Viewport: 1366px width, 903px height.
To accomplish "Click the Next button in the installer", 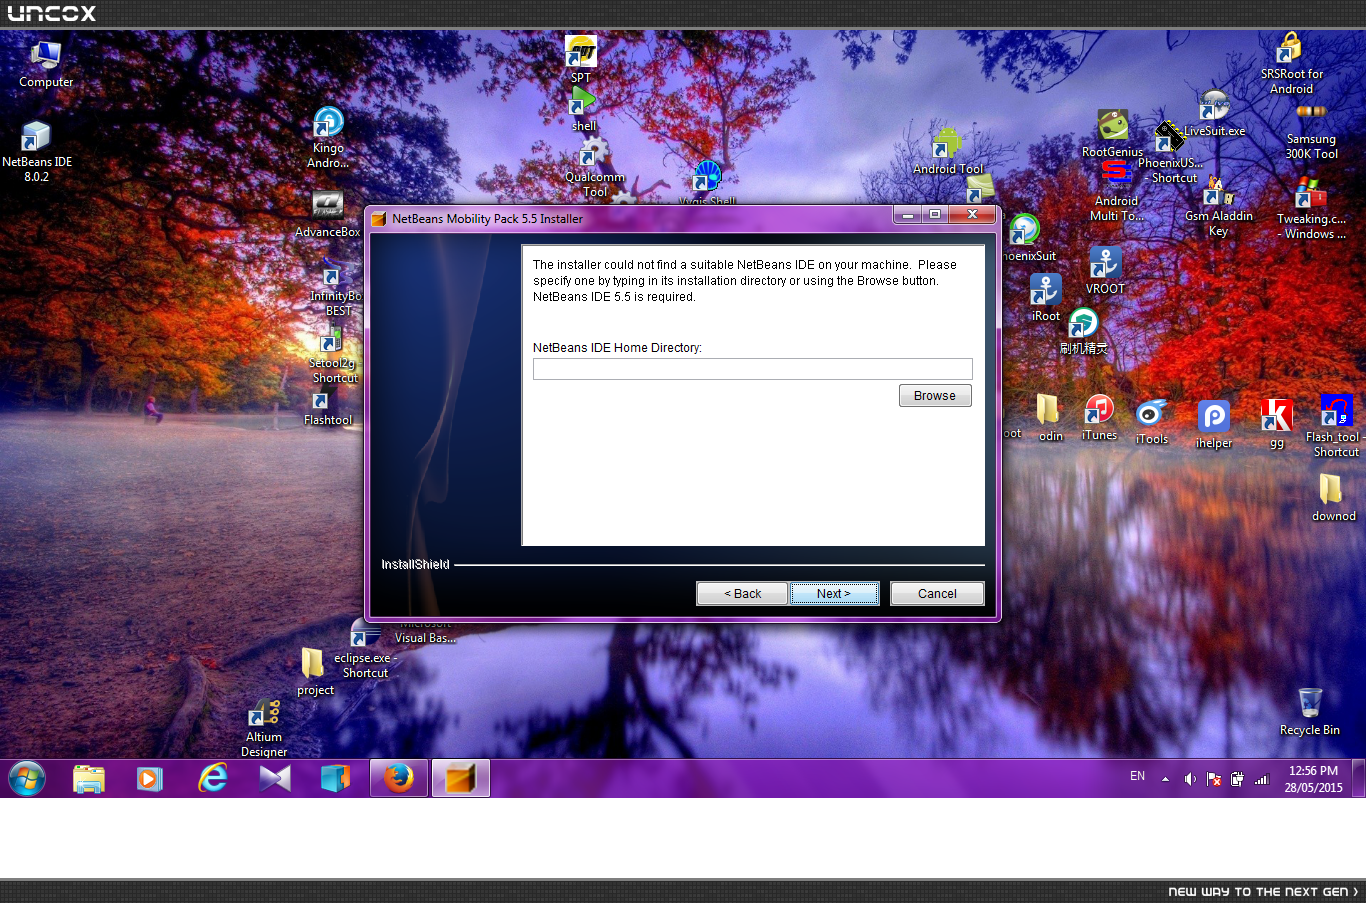I will click(834, 594).
